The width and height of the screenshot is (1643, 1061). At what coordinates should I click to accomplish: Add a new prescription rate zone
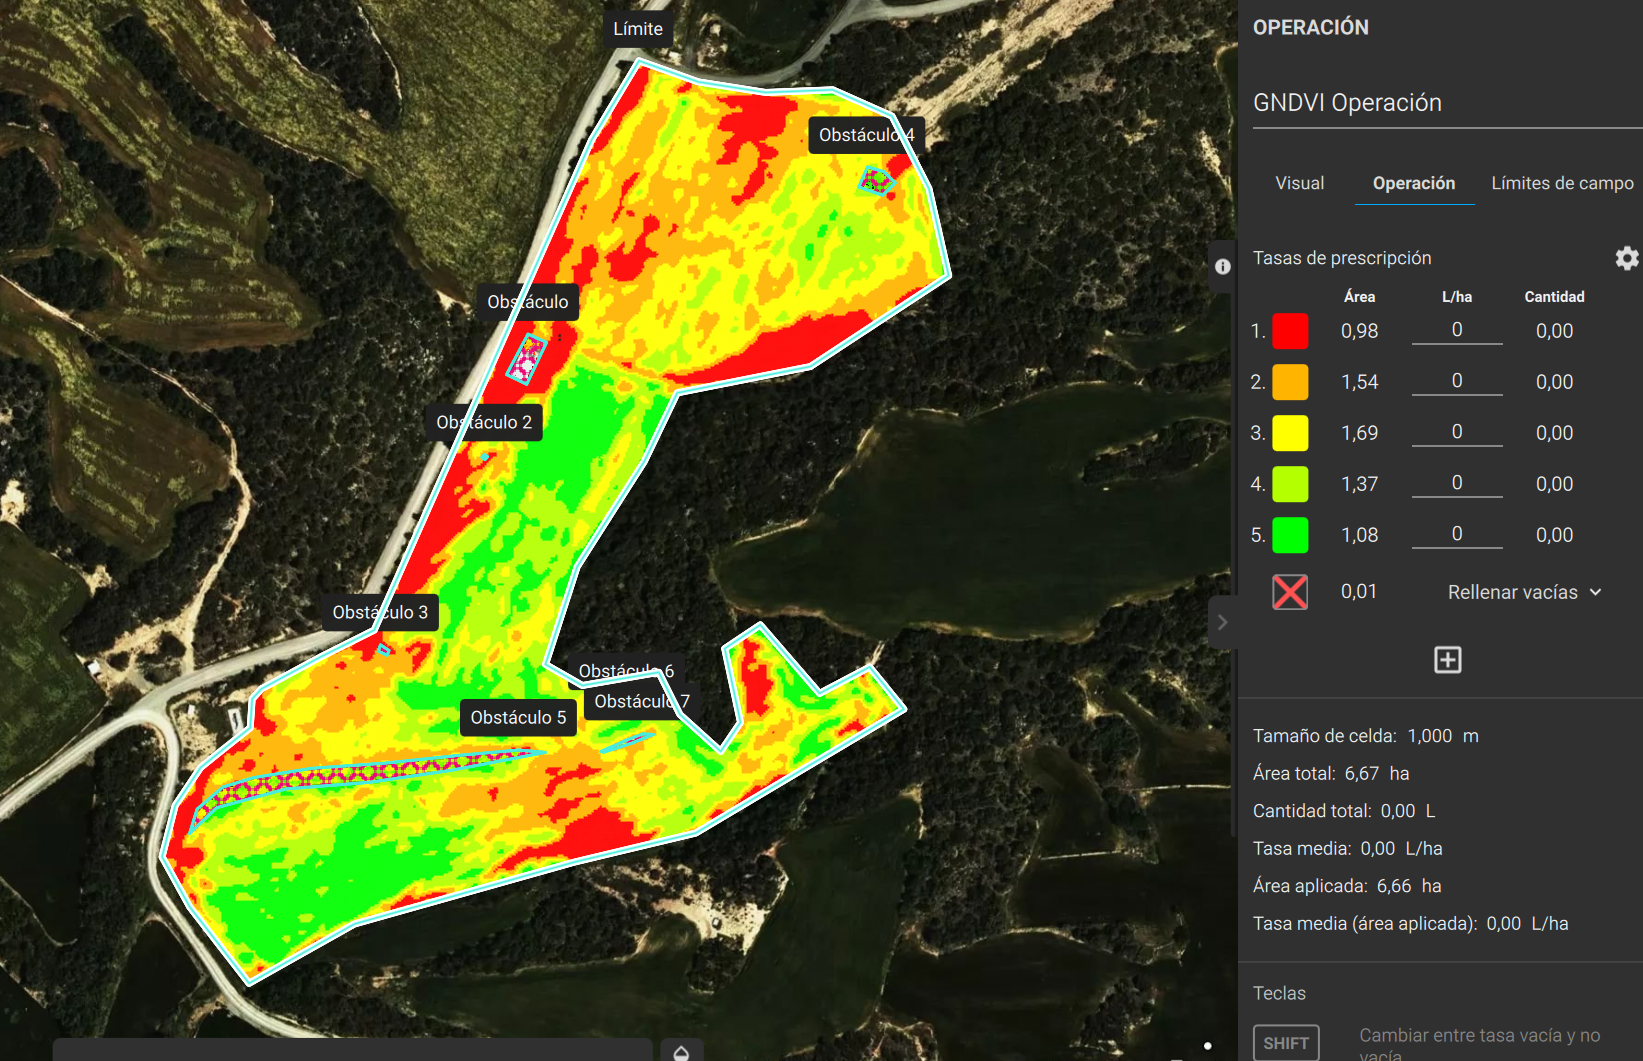tap(1447, 660)
